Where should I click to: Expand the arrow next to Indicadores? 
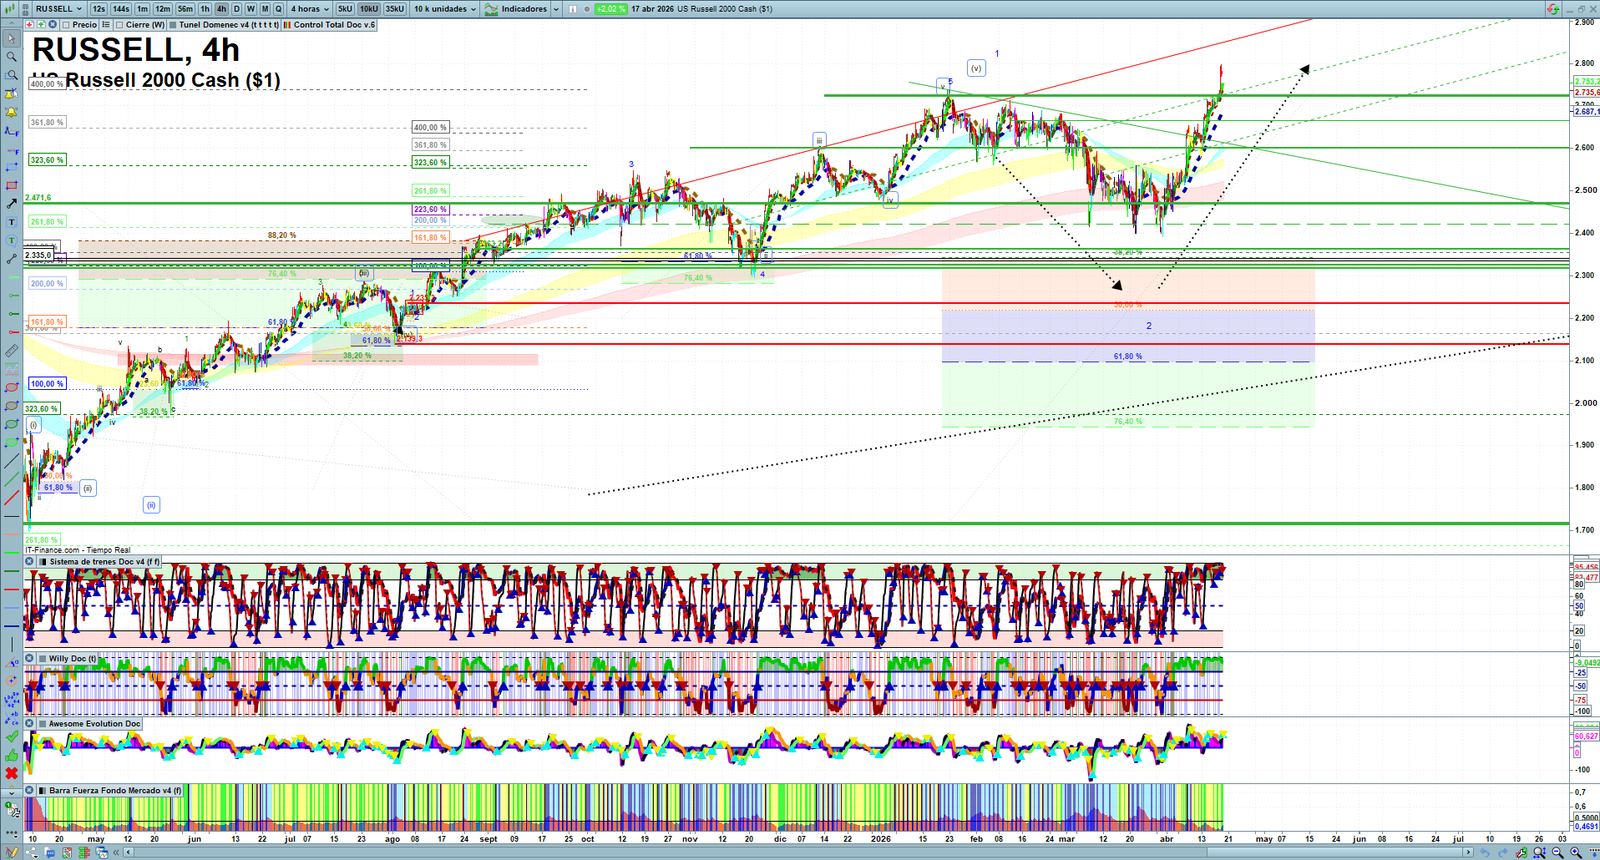pyautogui.click(x=555, y=9)
